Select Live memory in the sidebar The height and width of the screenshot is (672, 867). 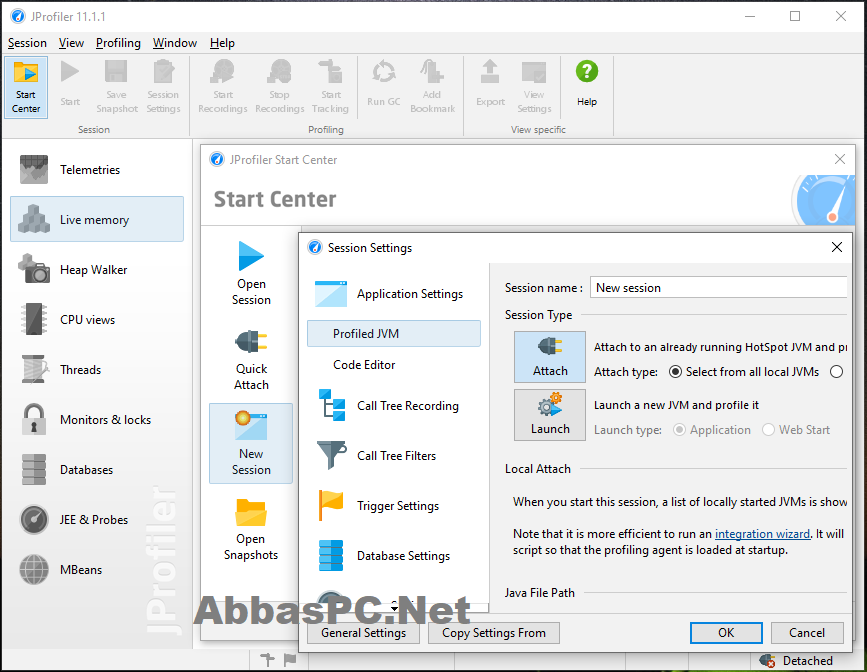click(97, 219)
